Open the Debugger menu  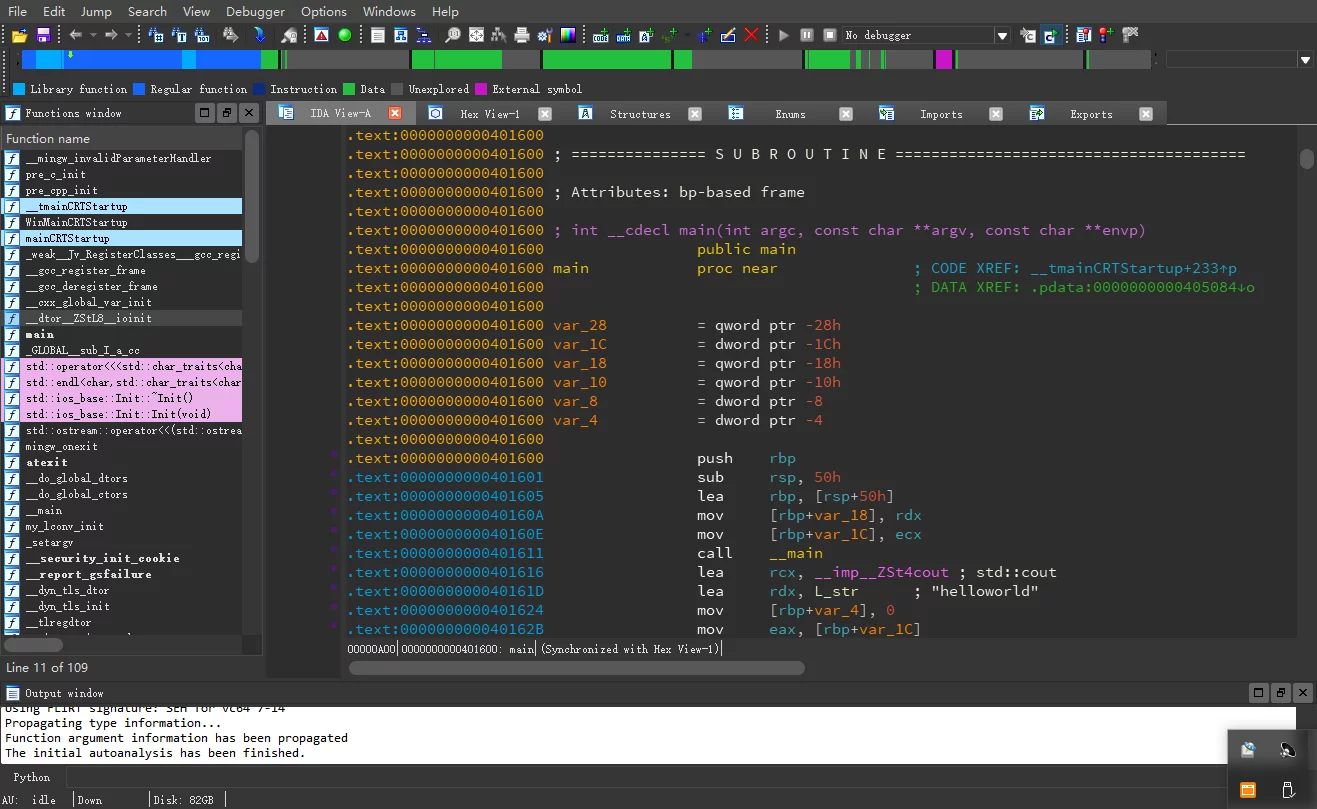pyautogui.click(x=255, y=11)
